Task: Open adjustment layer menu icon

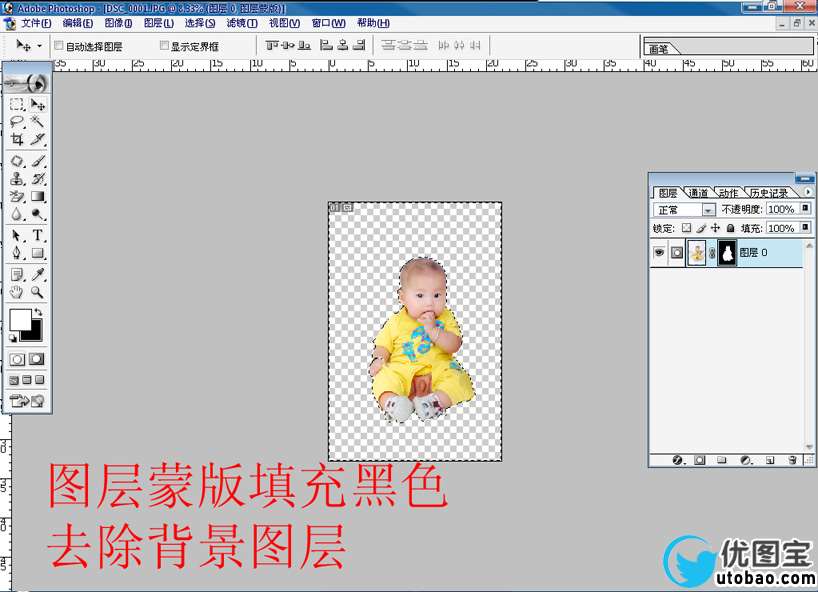Action: tap(746, 460)
